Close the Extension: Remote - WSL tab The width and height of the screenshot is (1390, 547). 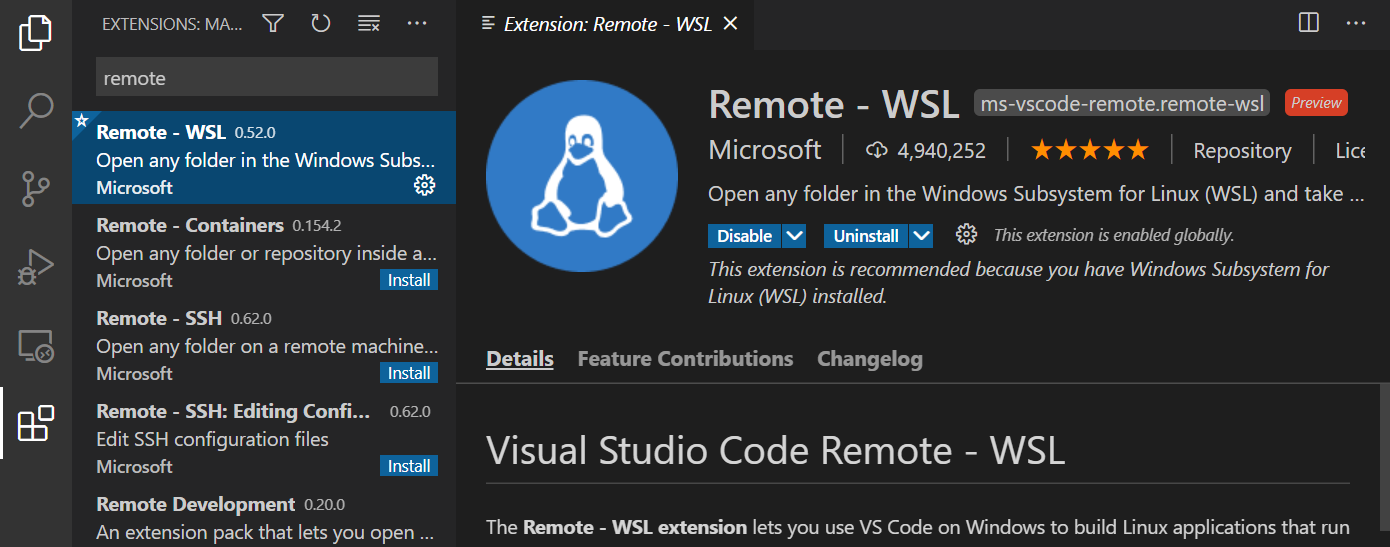pos(730,23)
